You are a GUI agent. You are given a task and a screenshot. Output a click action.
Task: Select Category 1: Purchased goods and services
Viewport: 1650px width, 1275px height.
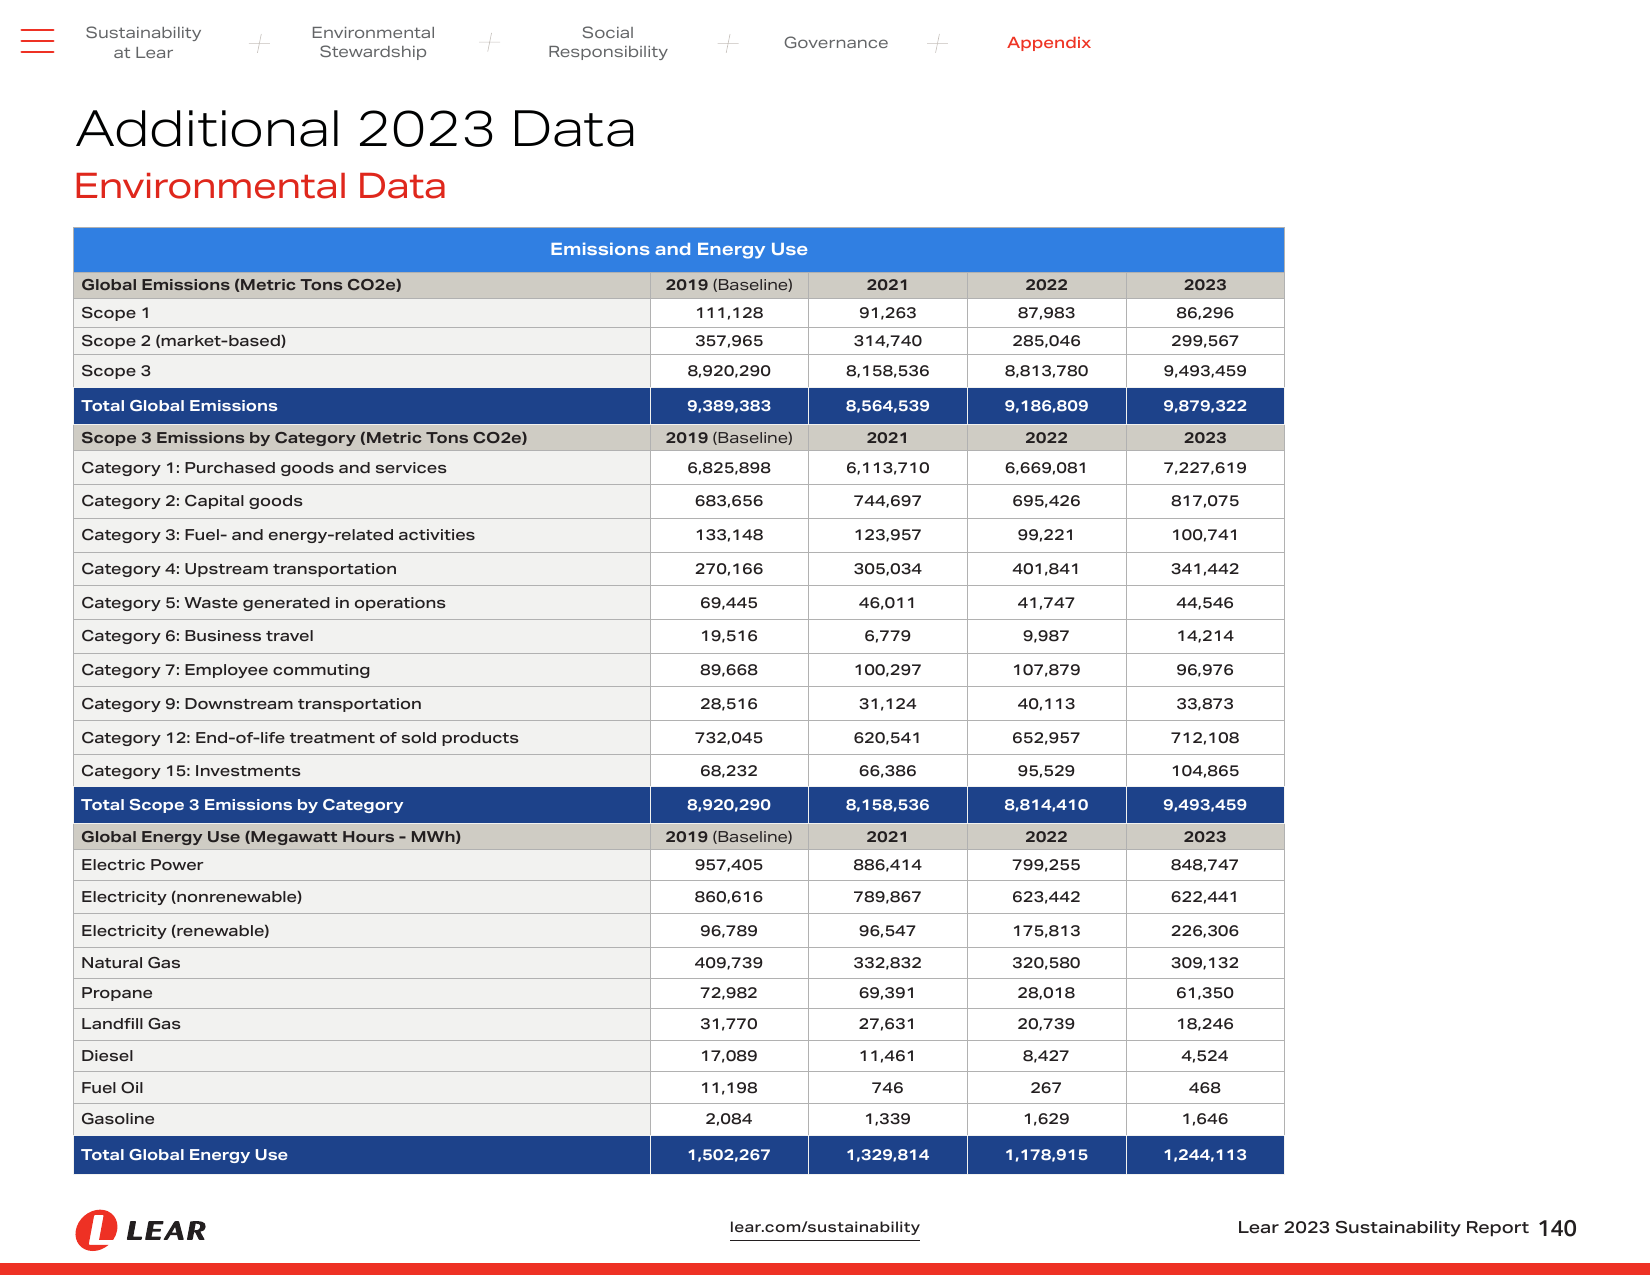(x=264, y=468)
